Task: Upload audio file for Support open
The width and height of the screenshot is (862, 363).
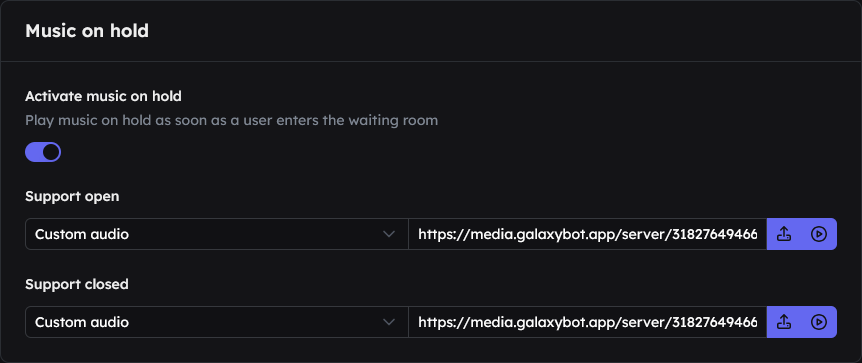Action: point(784,234)
